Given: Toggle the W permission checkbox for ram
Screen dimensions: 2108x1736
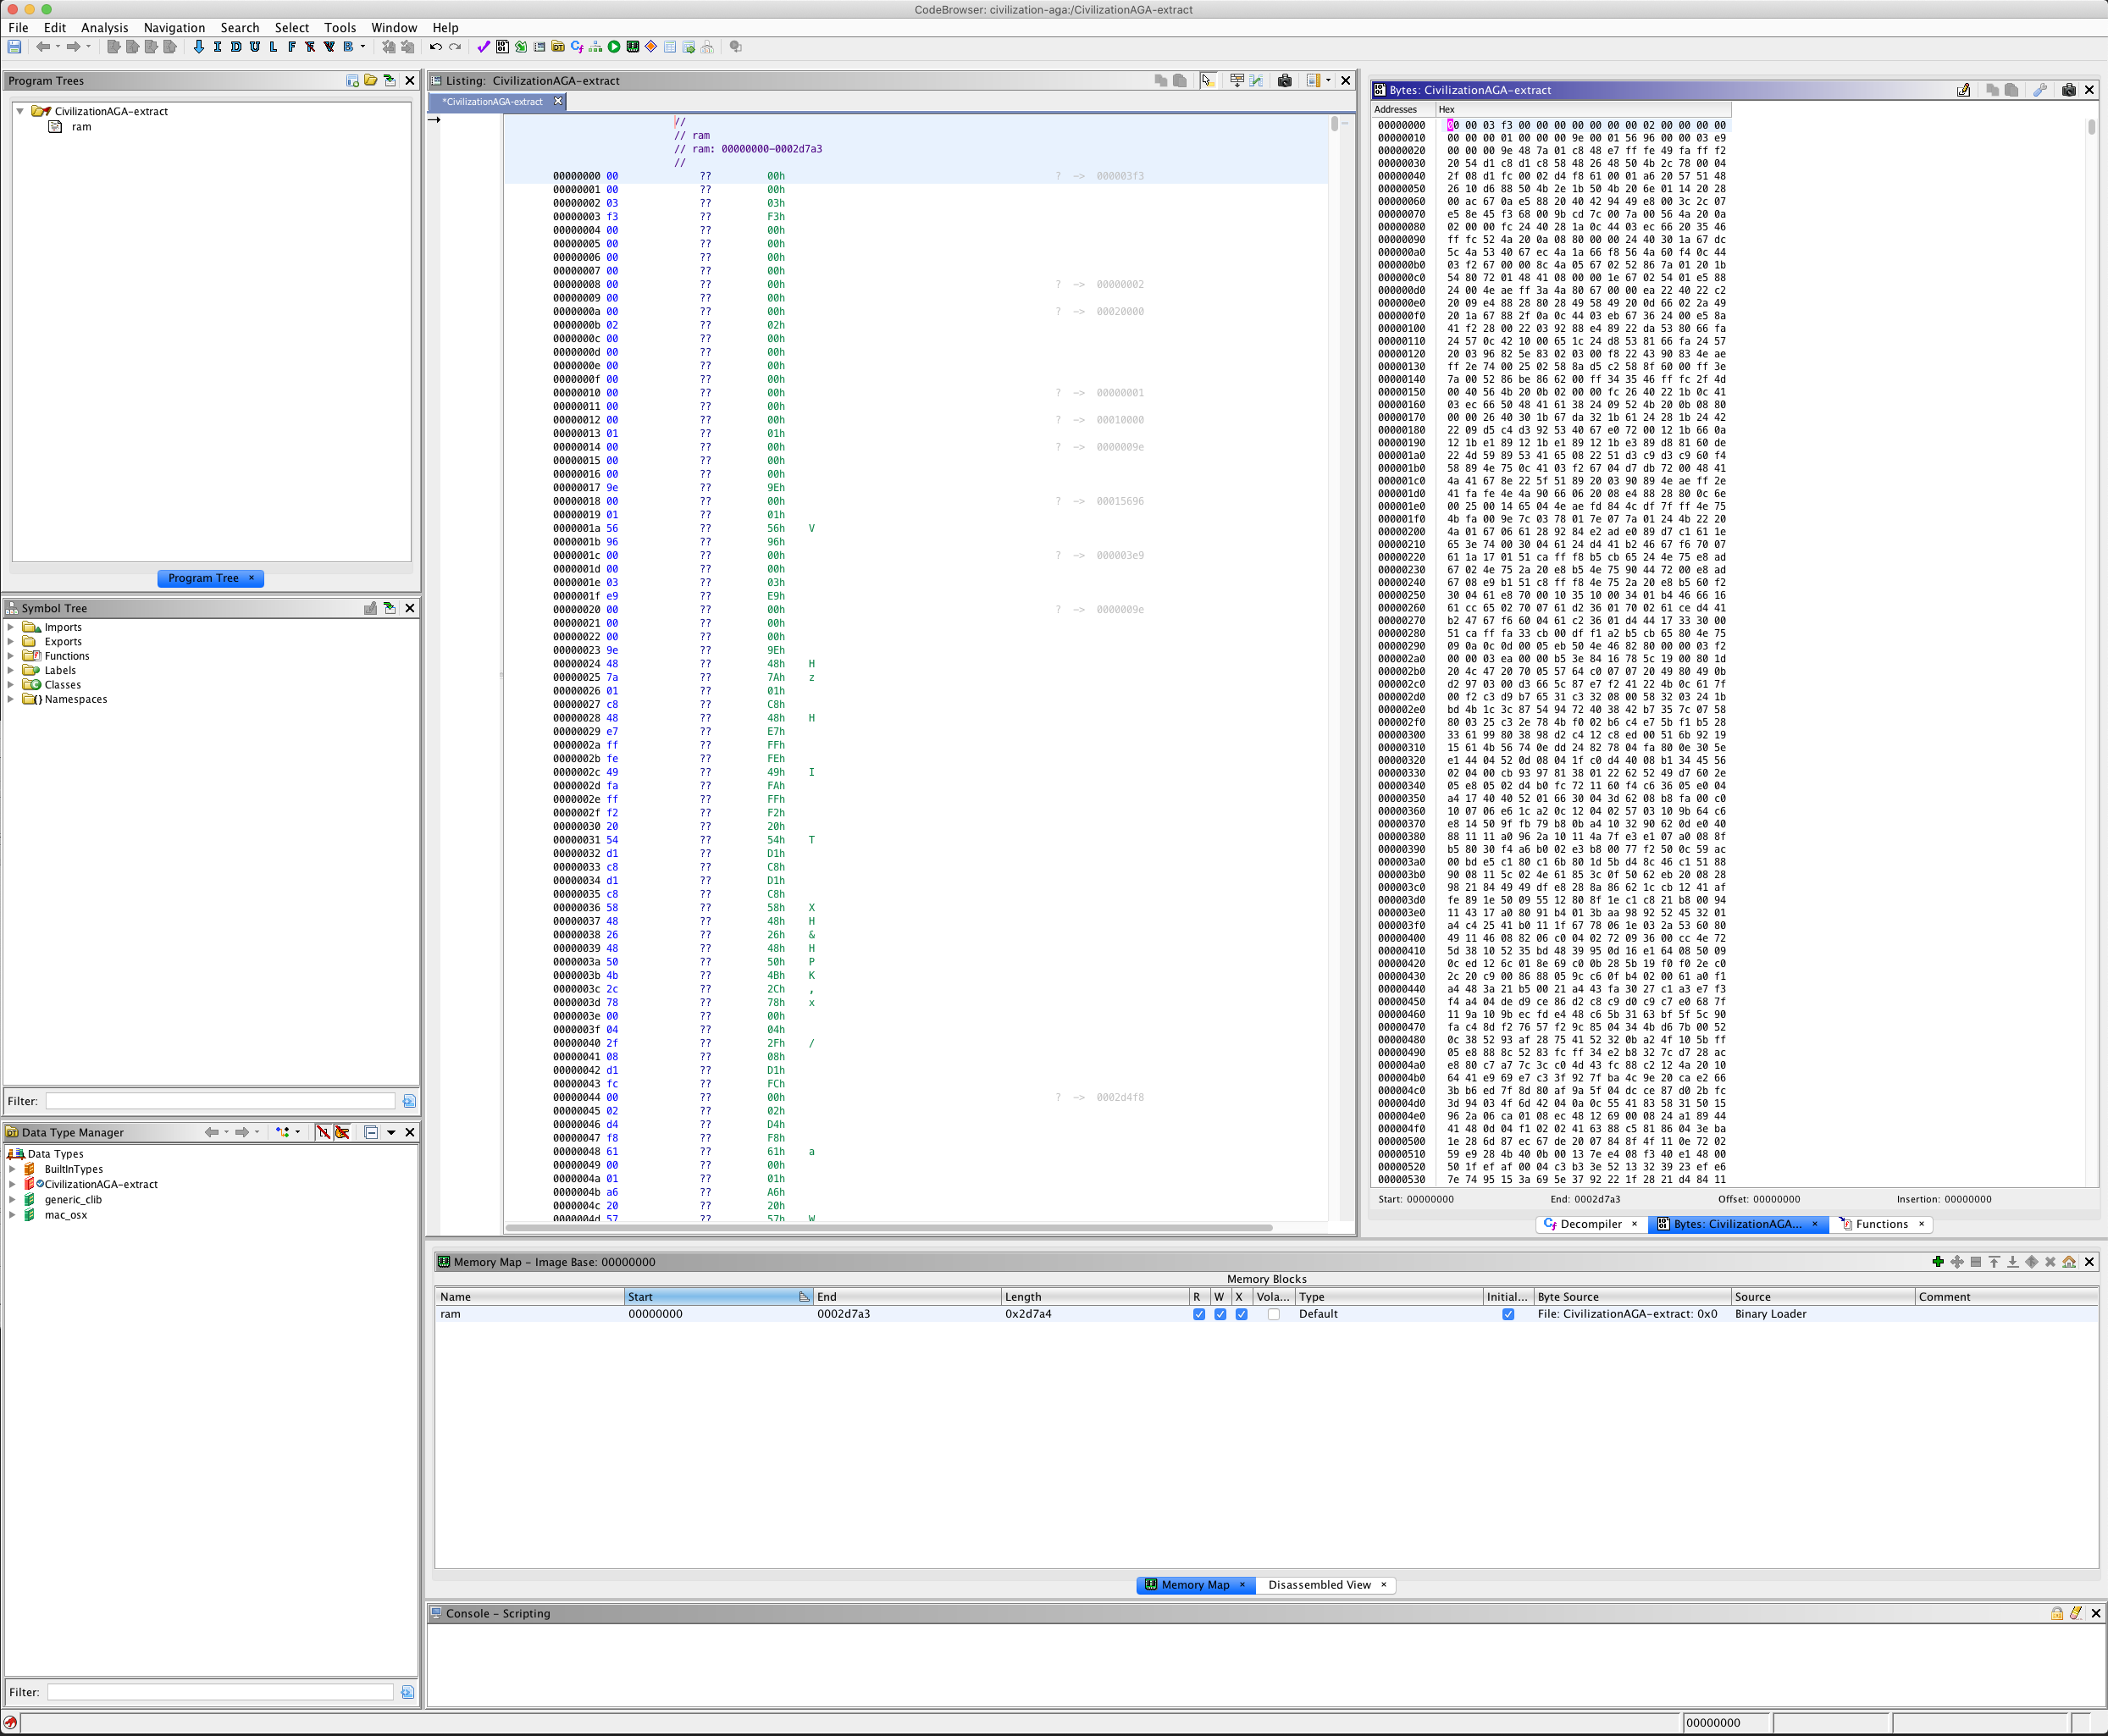Looking at the screenshot, I should (1220, 1314).
